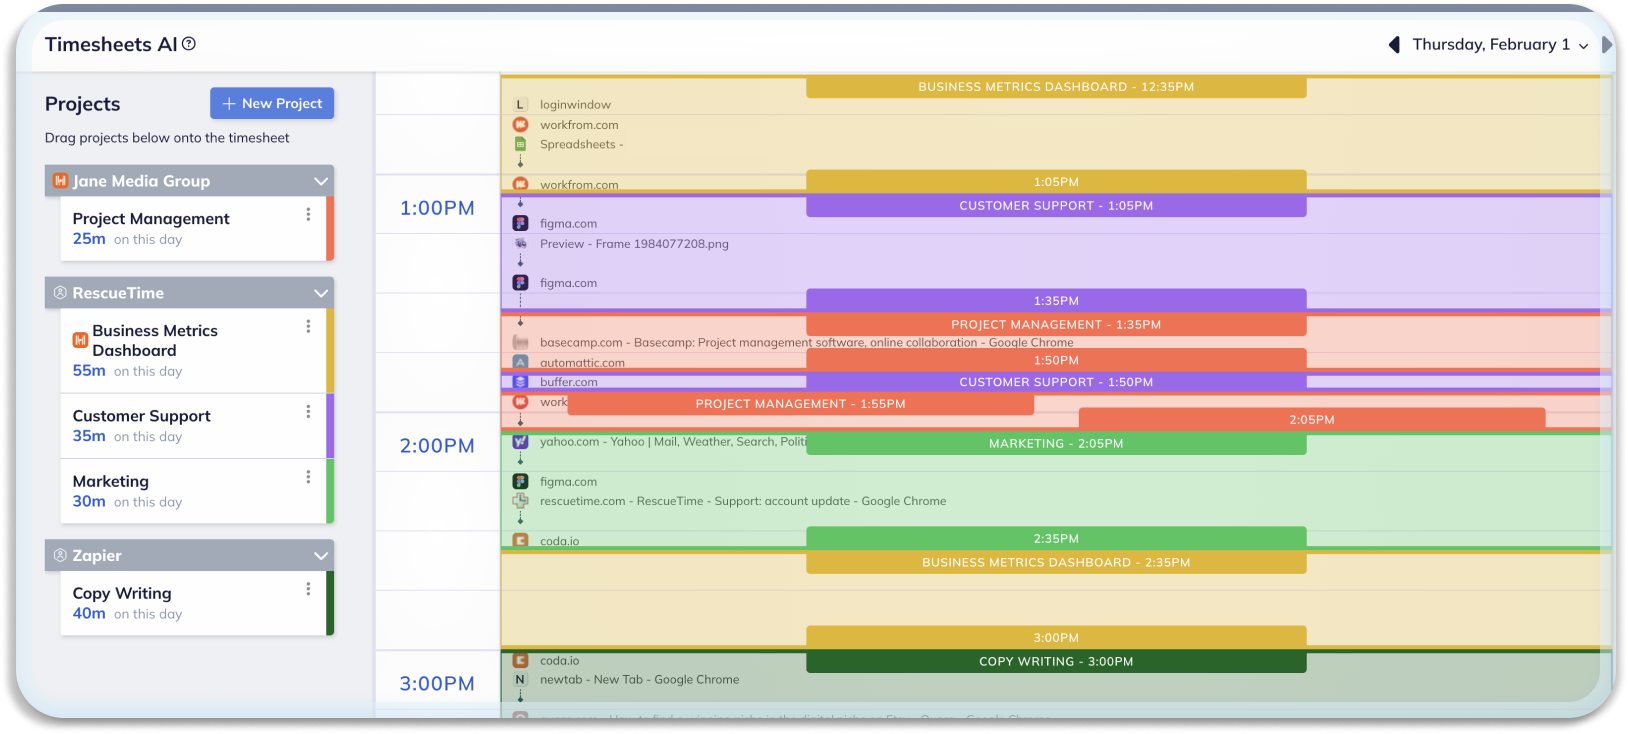Click the yahoo.com activity icon
The width and height of the screenshot is (1628, 734).
[x=520, y=441]
